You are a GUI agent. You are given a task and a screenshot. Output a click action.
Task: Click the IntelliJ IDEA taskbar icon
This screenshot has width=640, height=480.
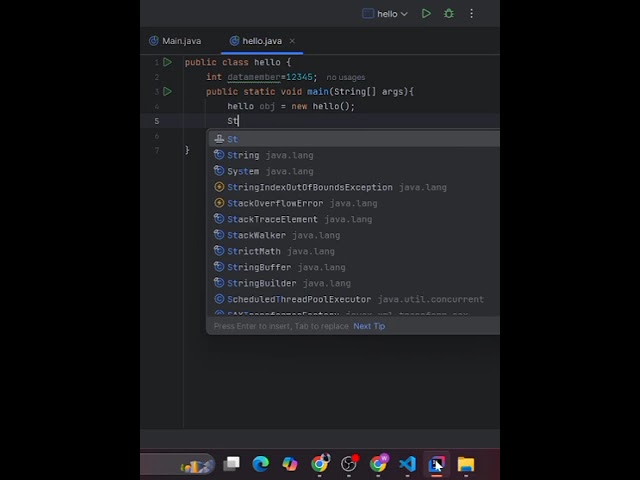(x=437, y=464)
